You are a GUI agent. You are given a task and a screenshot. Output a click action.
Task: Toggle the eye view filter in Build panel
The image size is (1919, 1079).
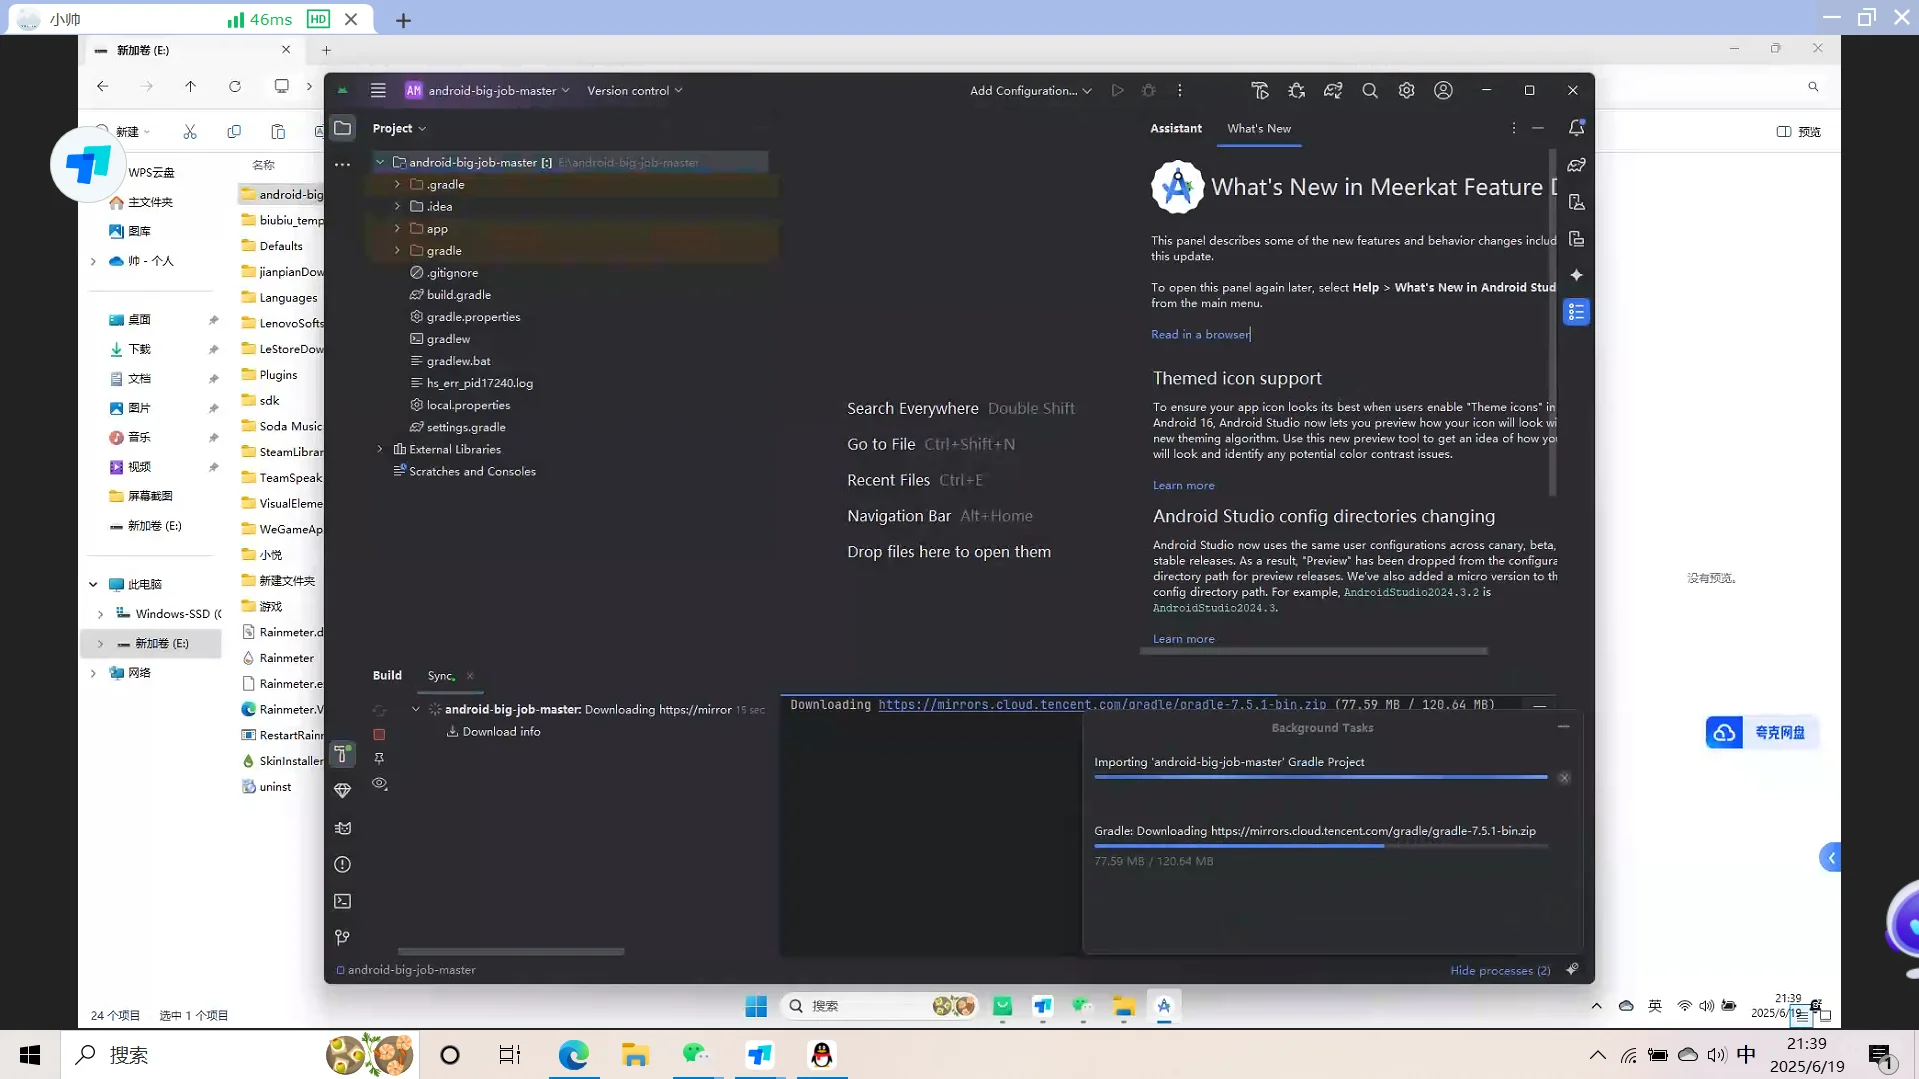click(379, 784)
